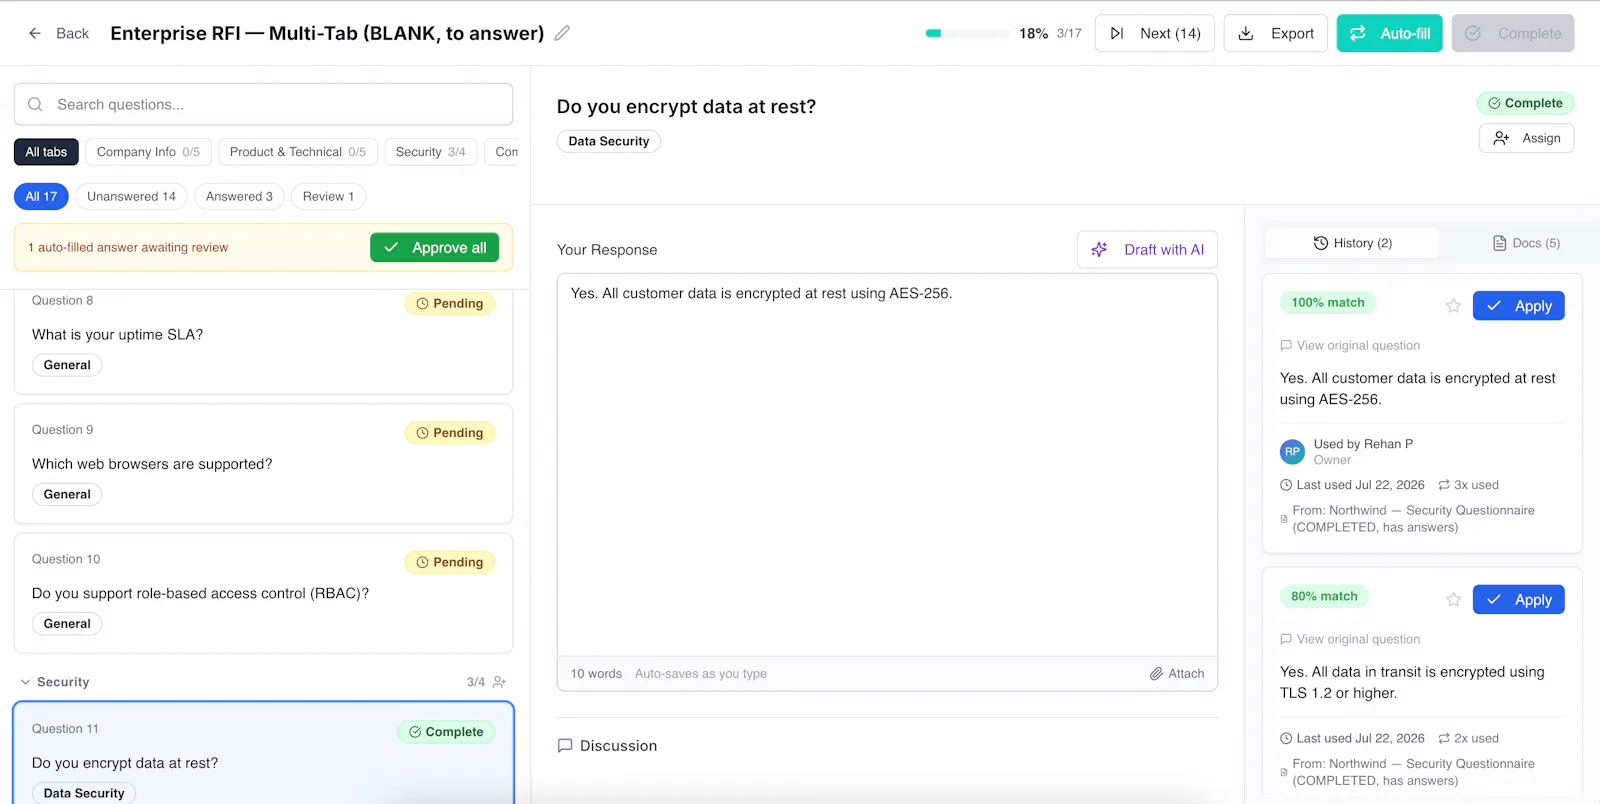Click Approve all button
1600x804 pixels.
[434, 248]
